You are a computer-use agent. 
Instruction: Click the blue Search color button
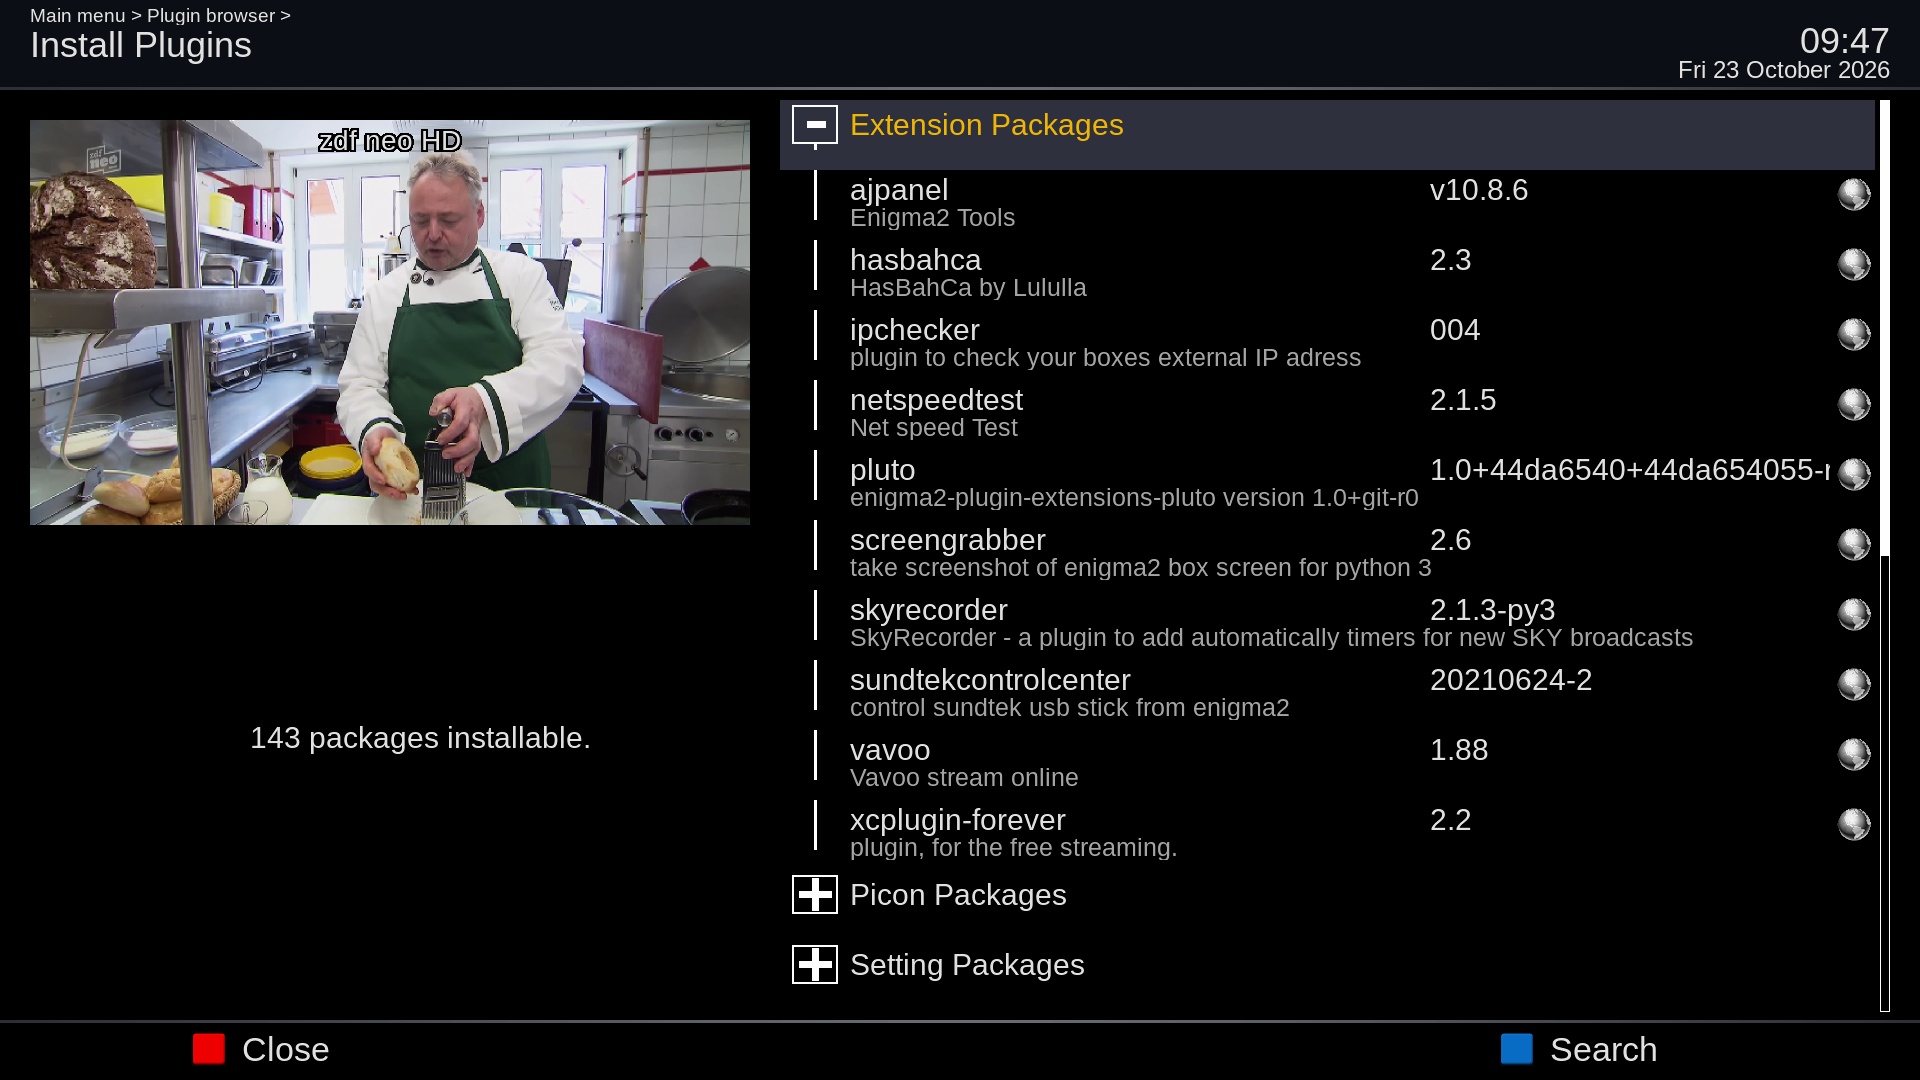pyautogui.click(x=1517, y=1049)
